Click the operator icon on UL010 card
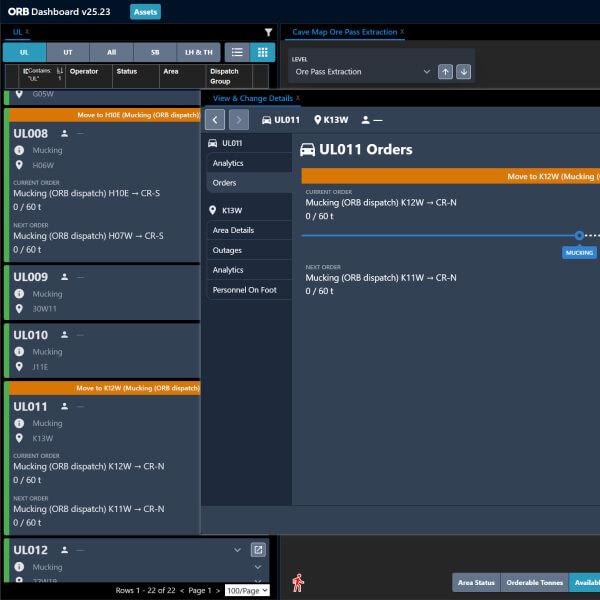The height and width of the screenshot is (600, 600). tap(64, 335)
